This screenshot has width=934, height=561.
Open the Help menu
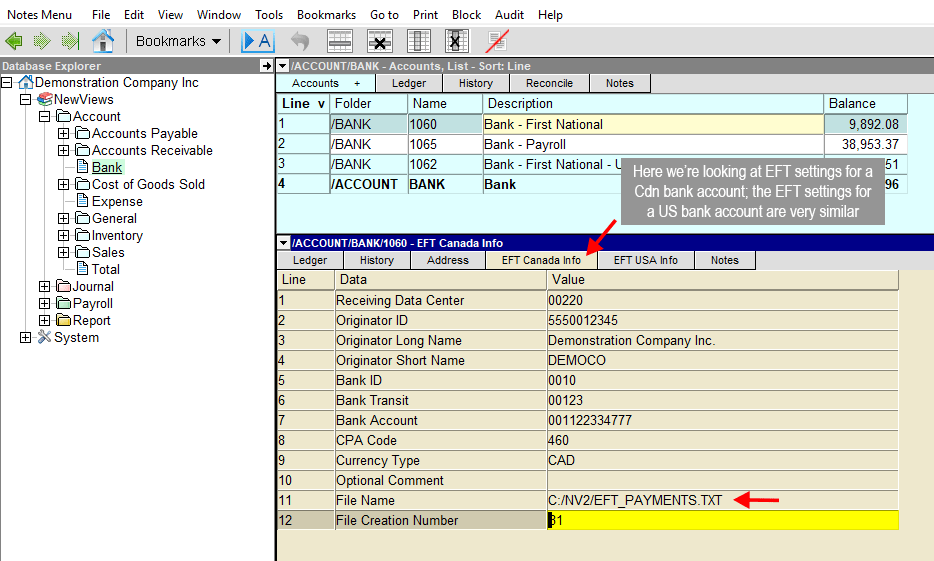coord(550,15)
